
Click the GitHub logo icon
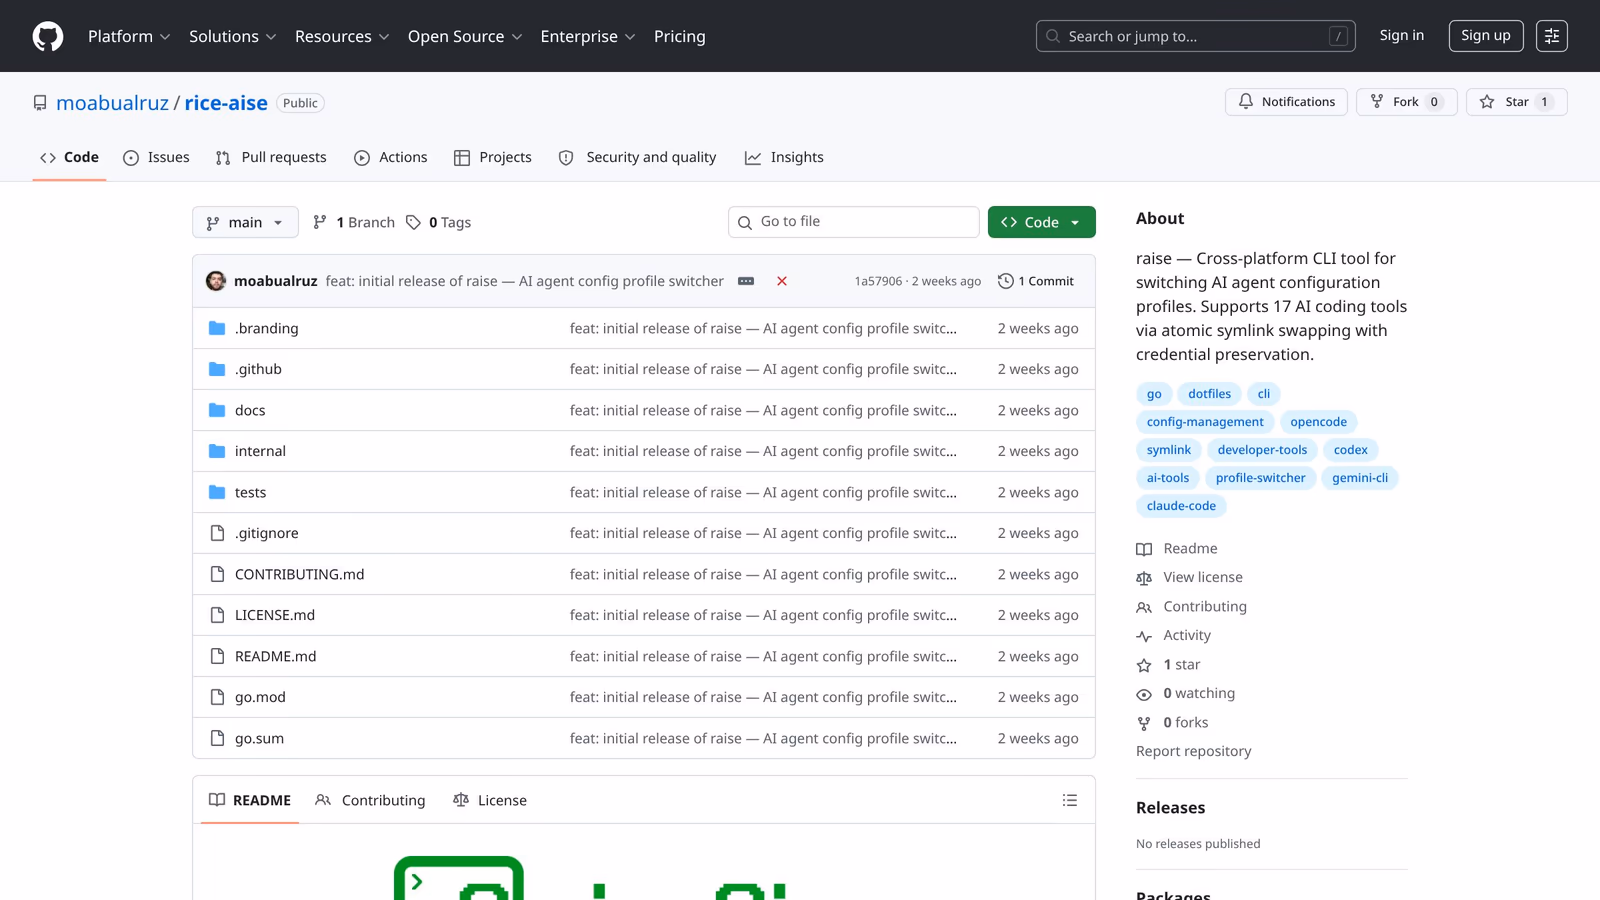coord(47,36)
